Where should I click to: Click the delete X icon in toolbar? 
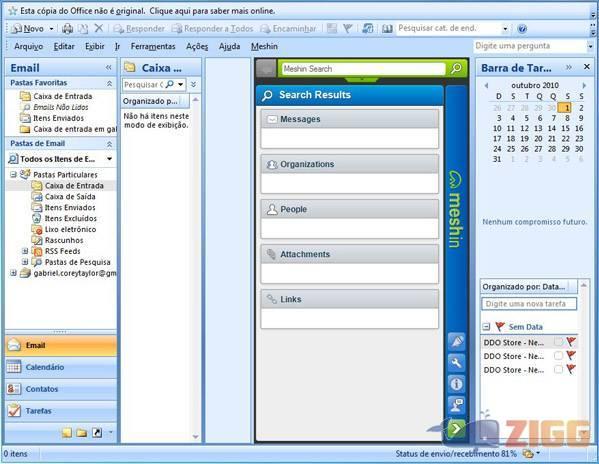(99, 28)
